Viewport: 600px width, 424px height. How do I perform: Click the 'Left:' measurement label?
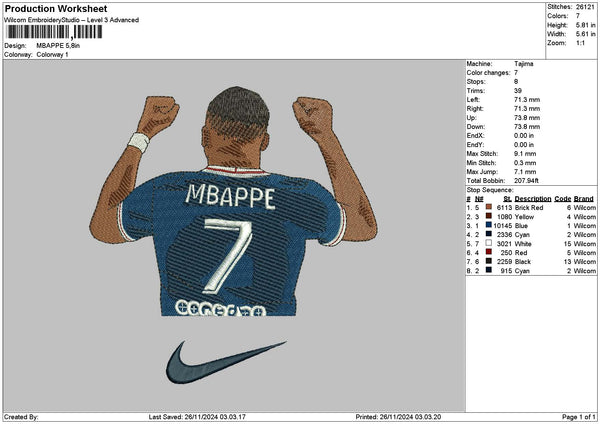click(x=473, y=99)
